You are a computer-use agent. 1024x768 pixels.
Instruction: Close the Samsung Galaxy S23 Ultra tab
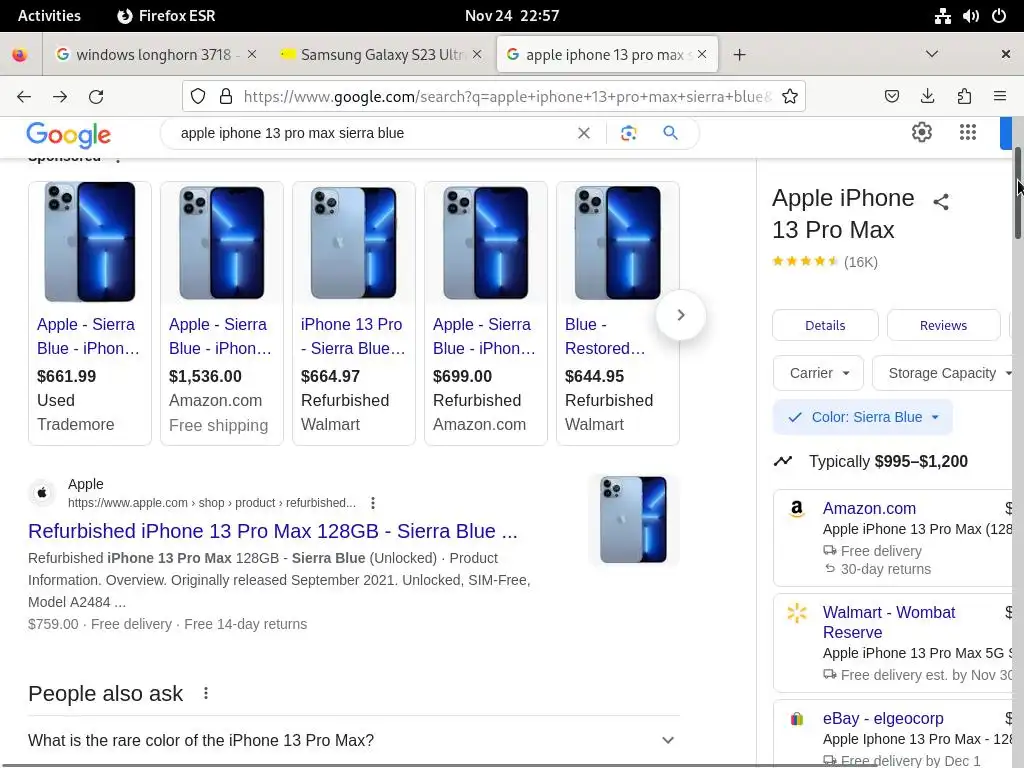[477, 54]
